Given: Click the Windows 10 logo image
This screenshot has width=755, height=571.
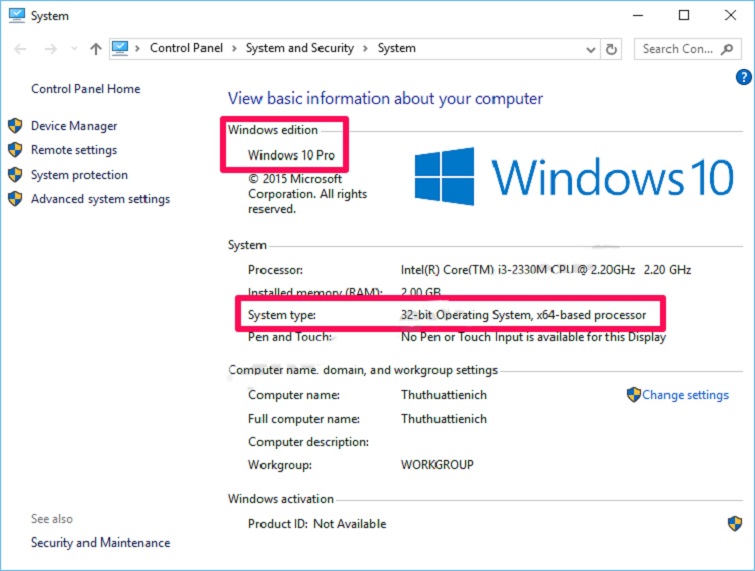Looking at the screenshot, I should point(574,177).
